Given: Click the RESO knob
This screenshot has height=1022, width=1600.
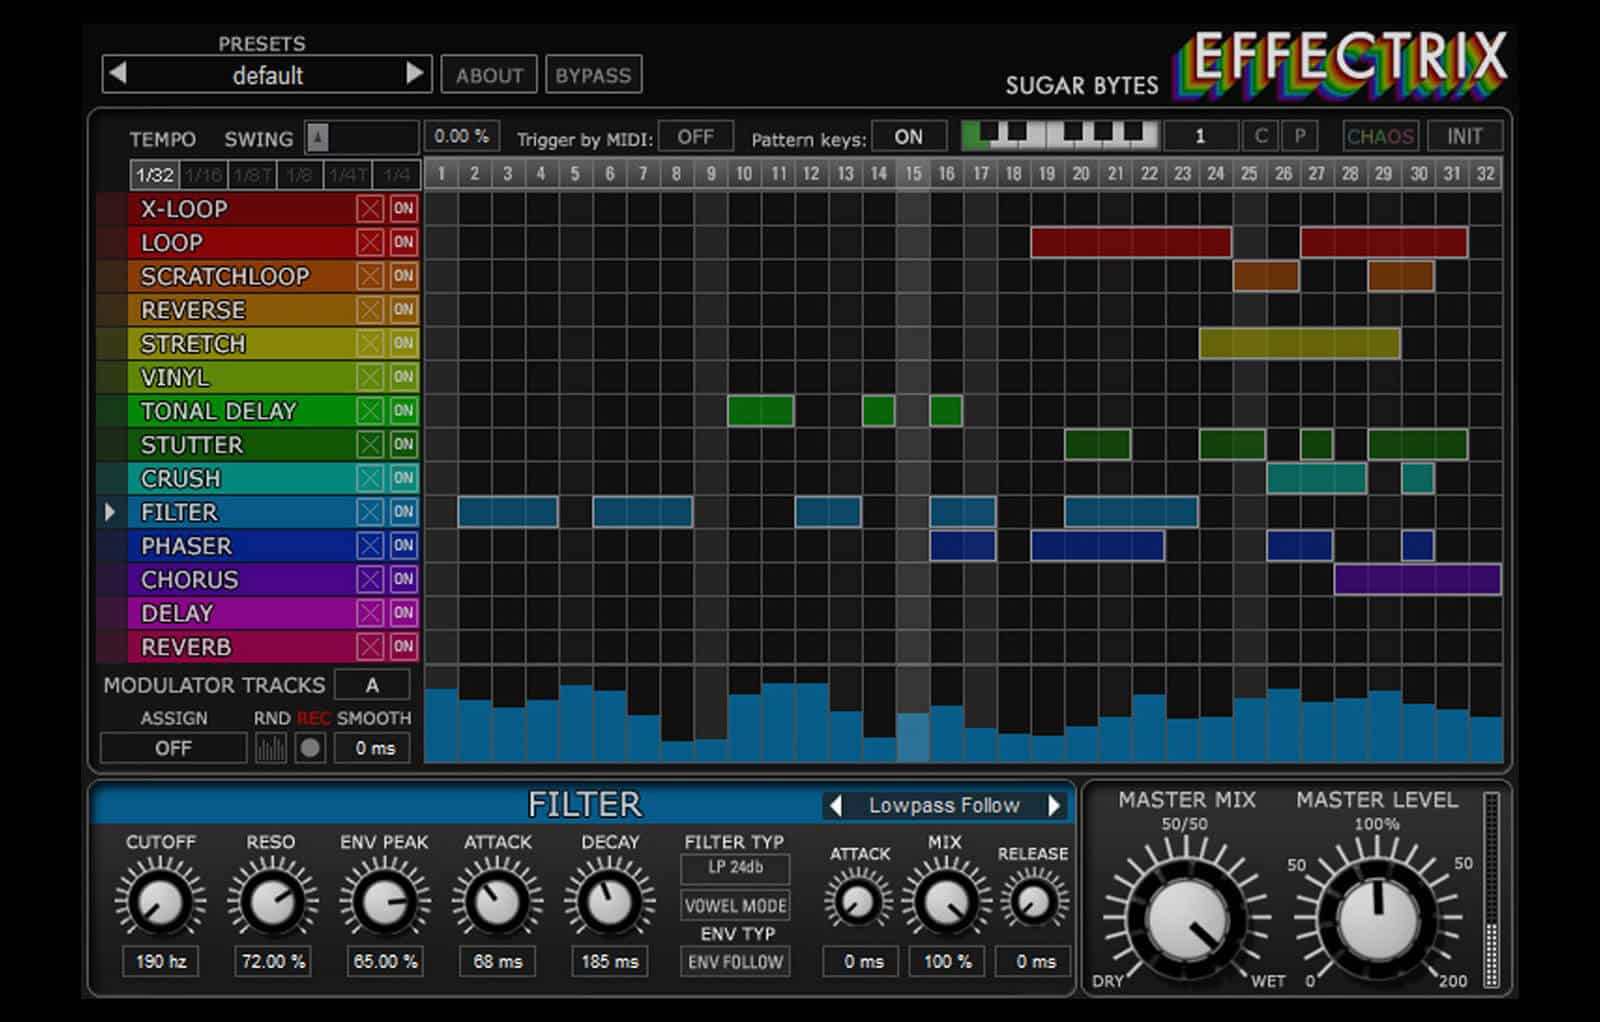Looking at the screenshot, I should [x=271, y=901].
